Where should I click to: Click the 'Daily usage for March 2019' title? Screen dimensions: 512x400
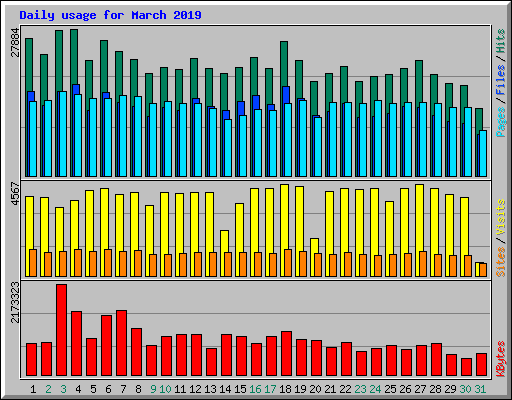pos(110,15)
